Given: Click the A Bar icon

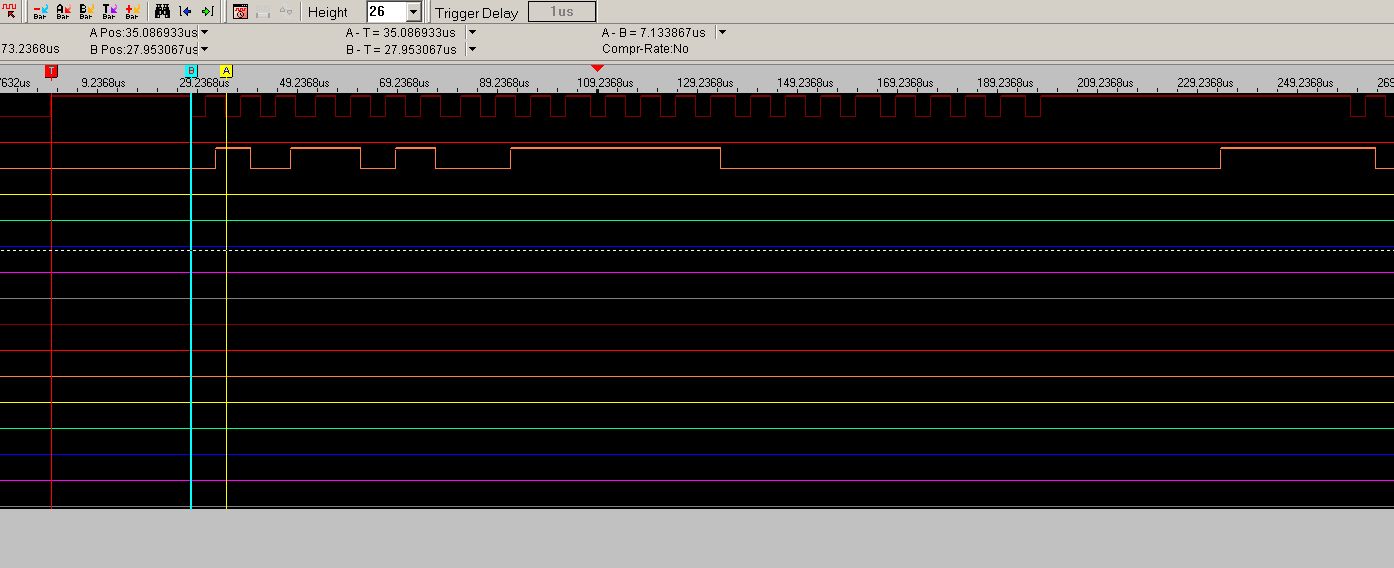Looking at the screenshot, I should point(63,12).
